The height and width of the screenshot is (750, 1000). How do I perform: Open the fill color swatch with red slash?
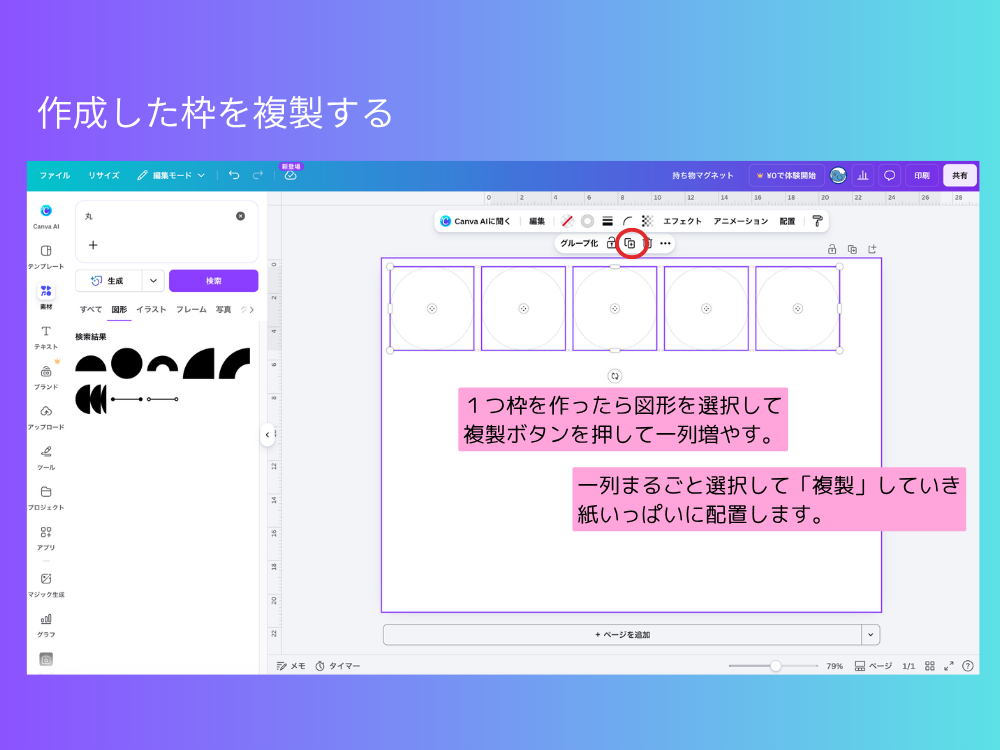point(567,221)
